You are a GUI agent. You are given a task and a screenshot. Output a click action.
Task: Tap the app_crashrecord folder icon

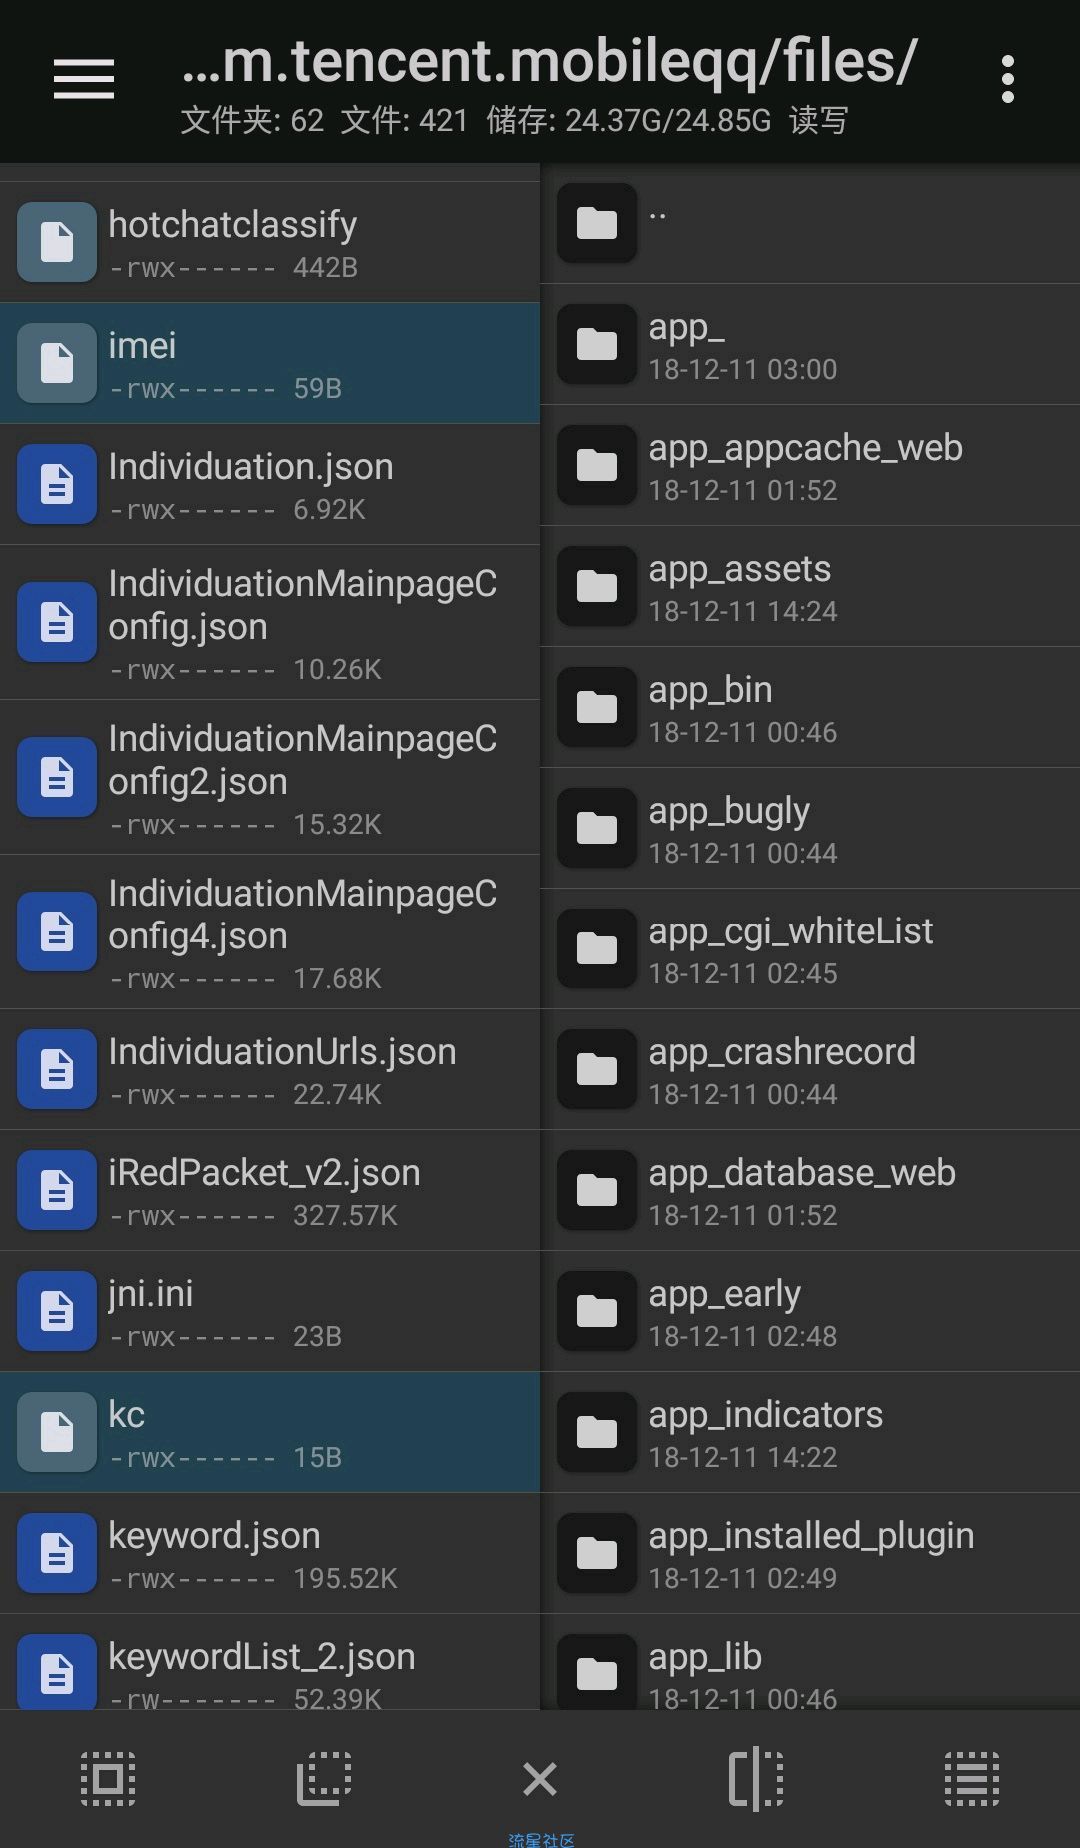point(597,1069)
